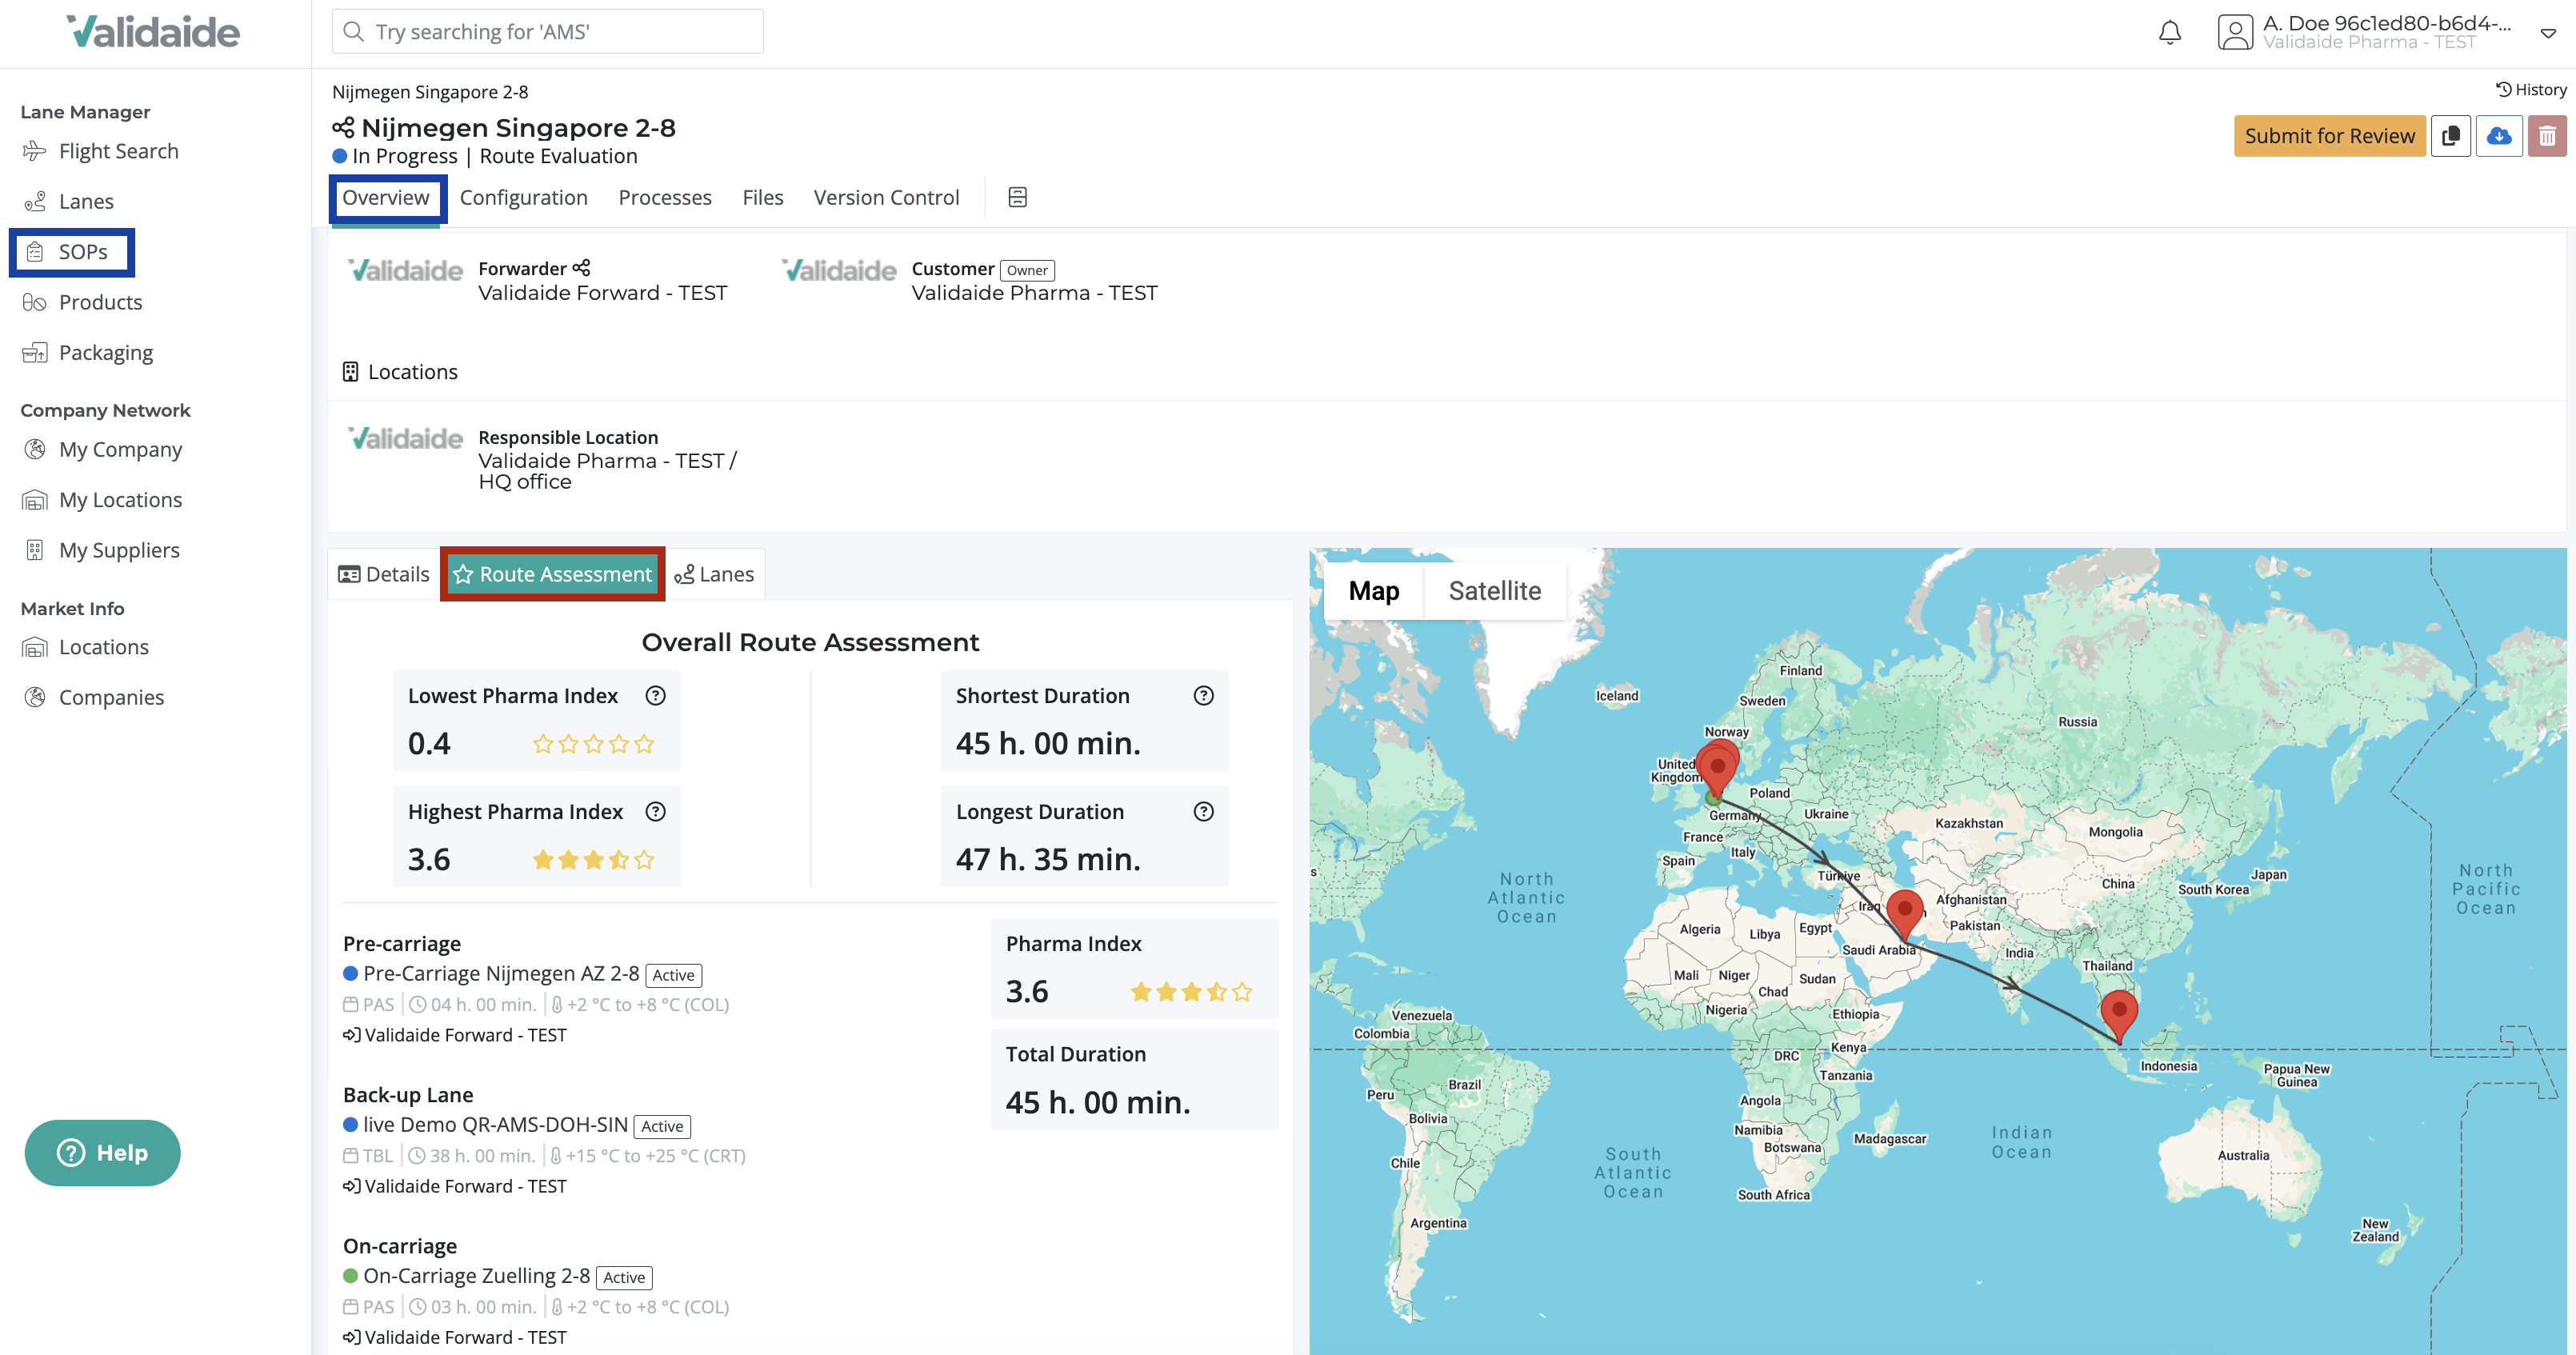Switch the map to Satellite view
The height and width of the screenshot is (1355, 2576).
[1494, 590]
